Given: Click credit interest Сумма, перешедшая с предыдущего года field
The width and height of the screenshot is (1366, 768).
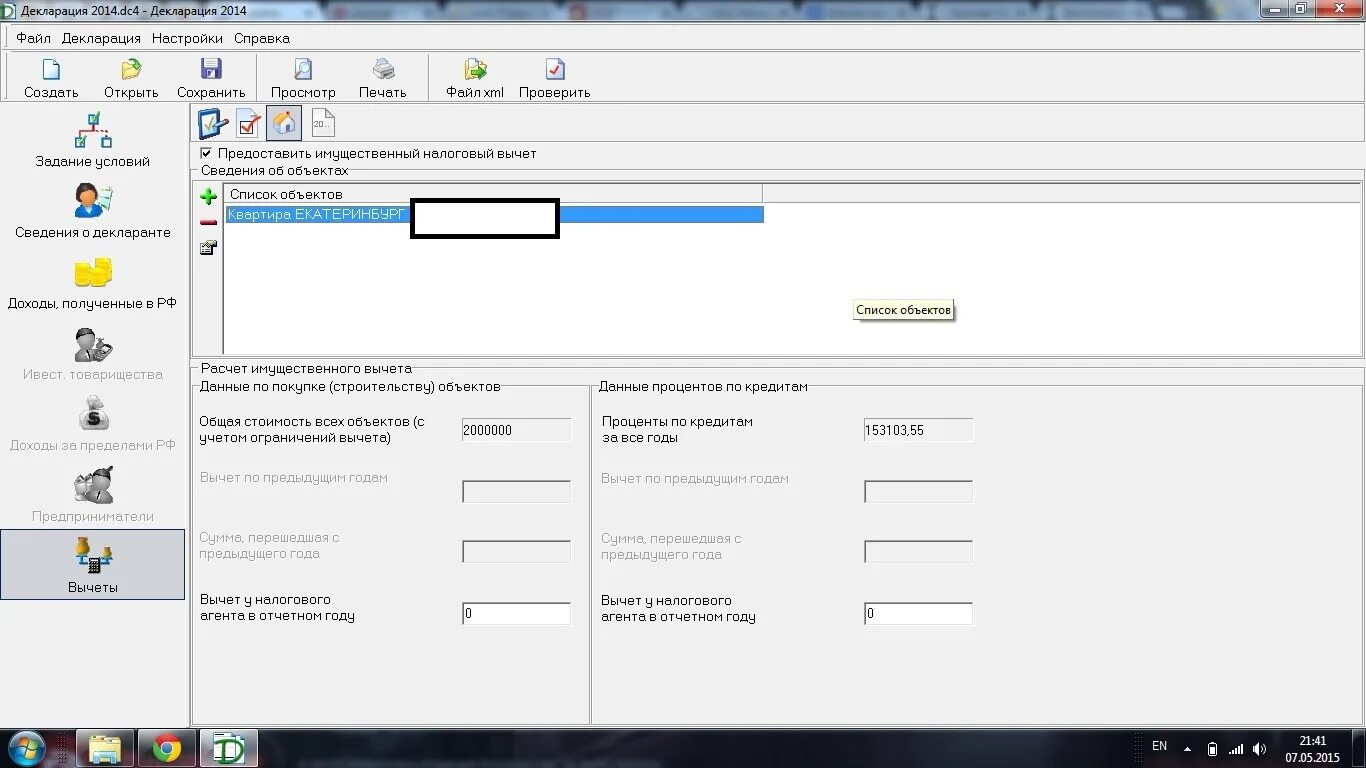Looking at the screenshot, I should click(918, 552).
